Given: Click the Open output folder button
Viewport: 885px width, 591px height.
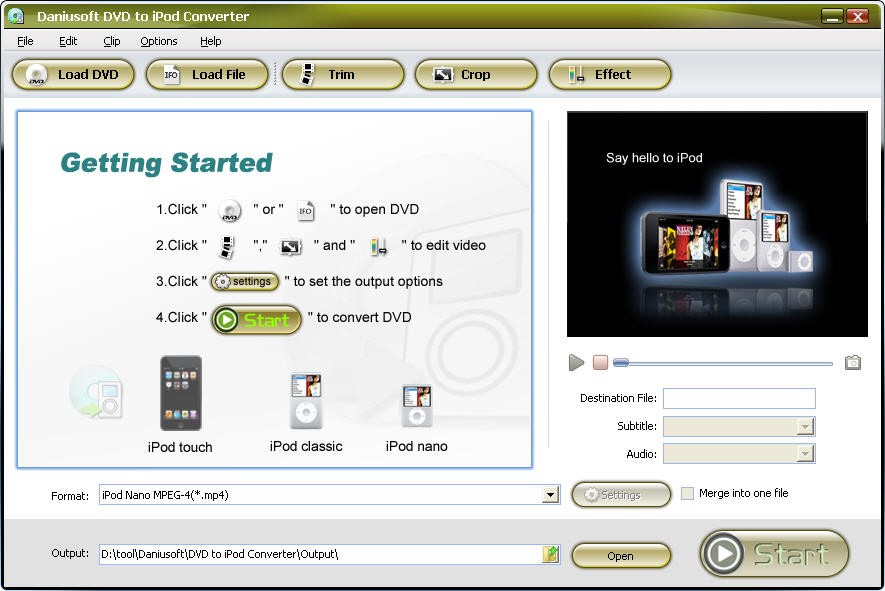Looking at the screenshot, I should (x=621, y=556).
